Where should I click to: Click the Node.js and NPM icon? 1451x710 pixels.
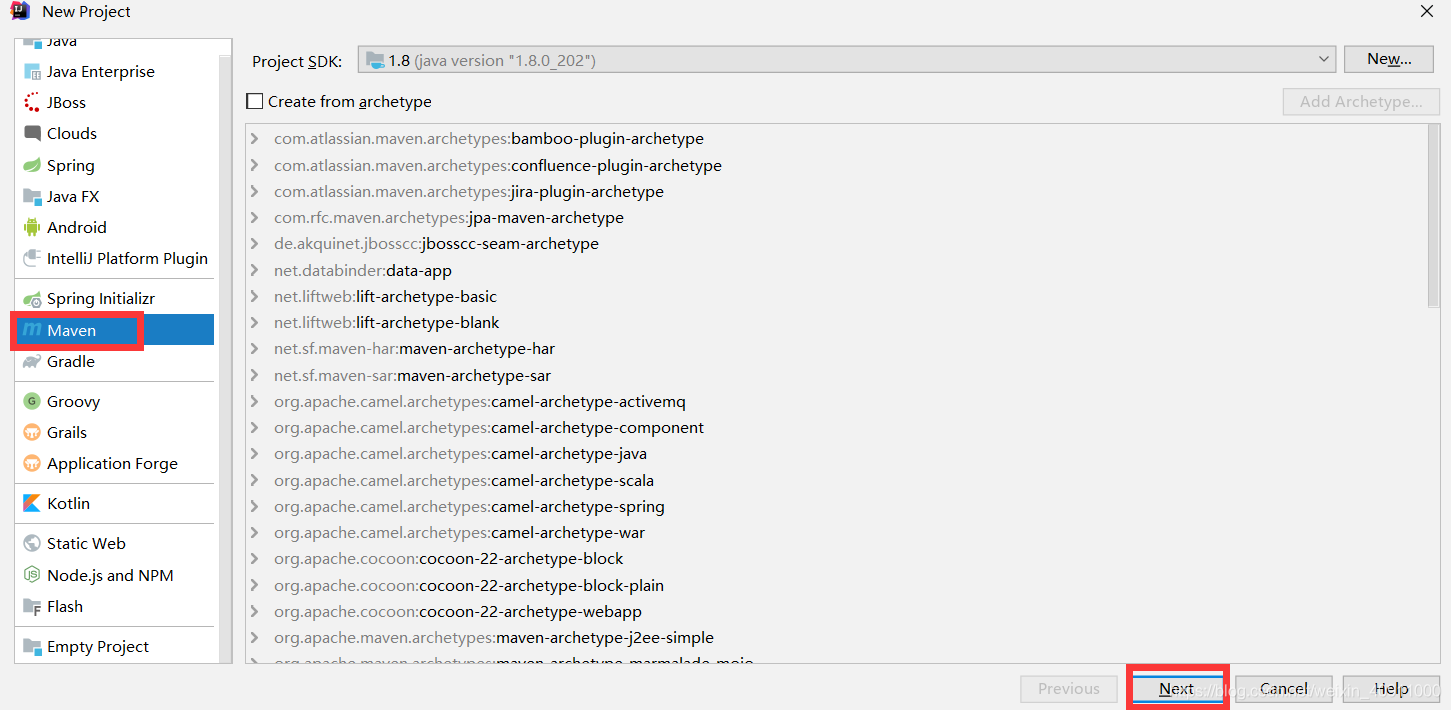coord(32,576)
